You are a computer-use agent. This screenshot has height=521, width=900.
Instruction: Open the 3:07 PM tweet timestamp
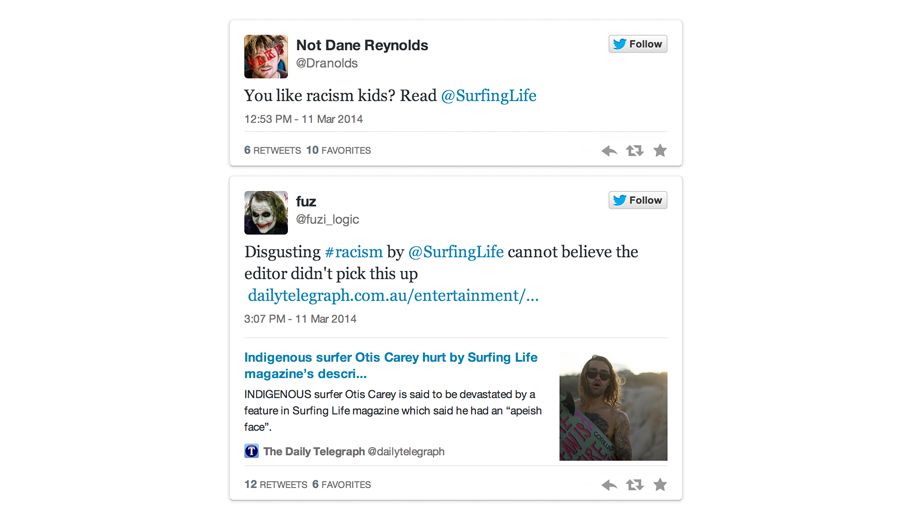point(300,319)
